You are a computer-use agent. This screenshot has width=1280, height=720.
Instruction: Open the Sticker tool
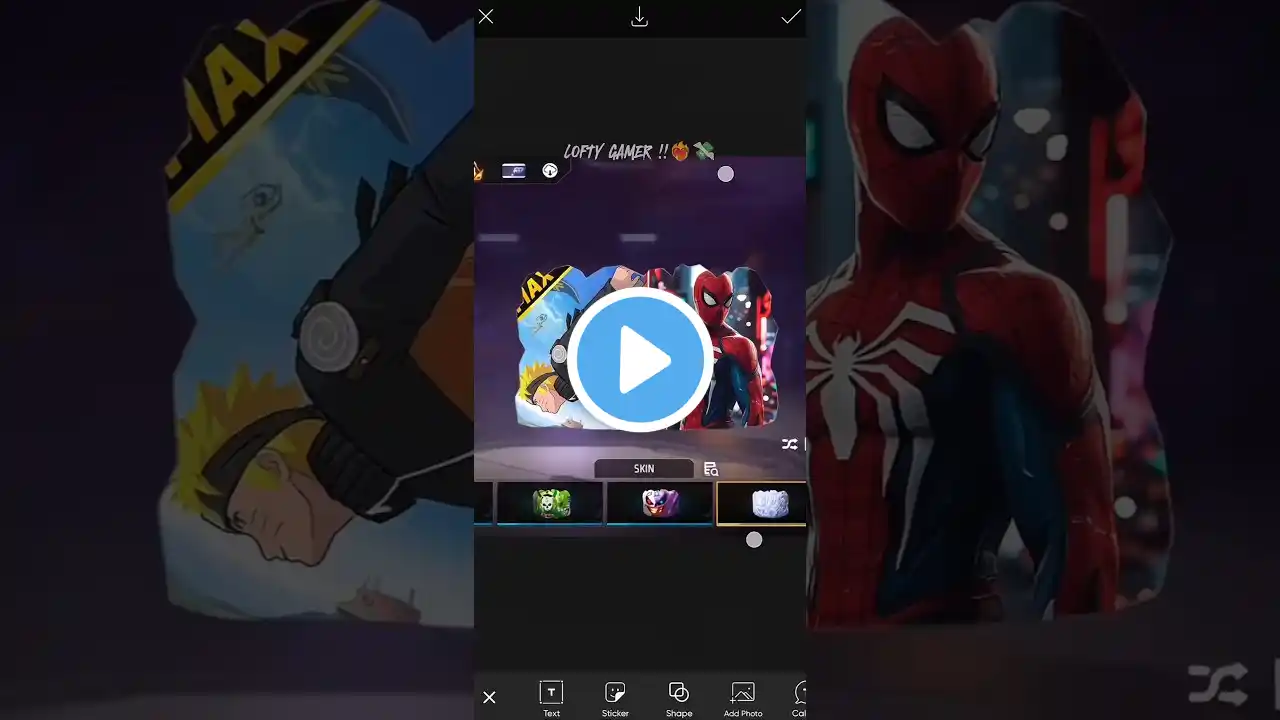tap(615, 698)
